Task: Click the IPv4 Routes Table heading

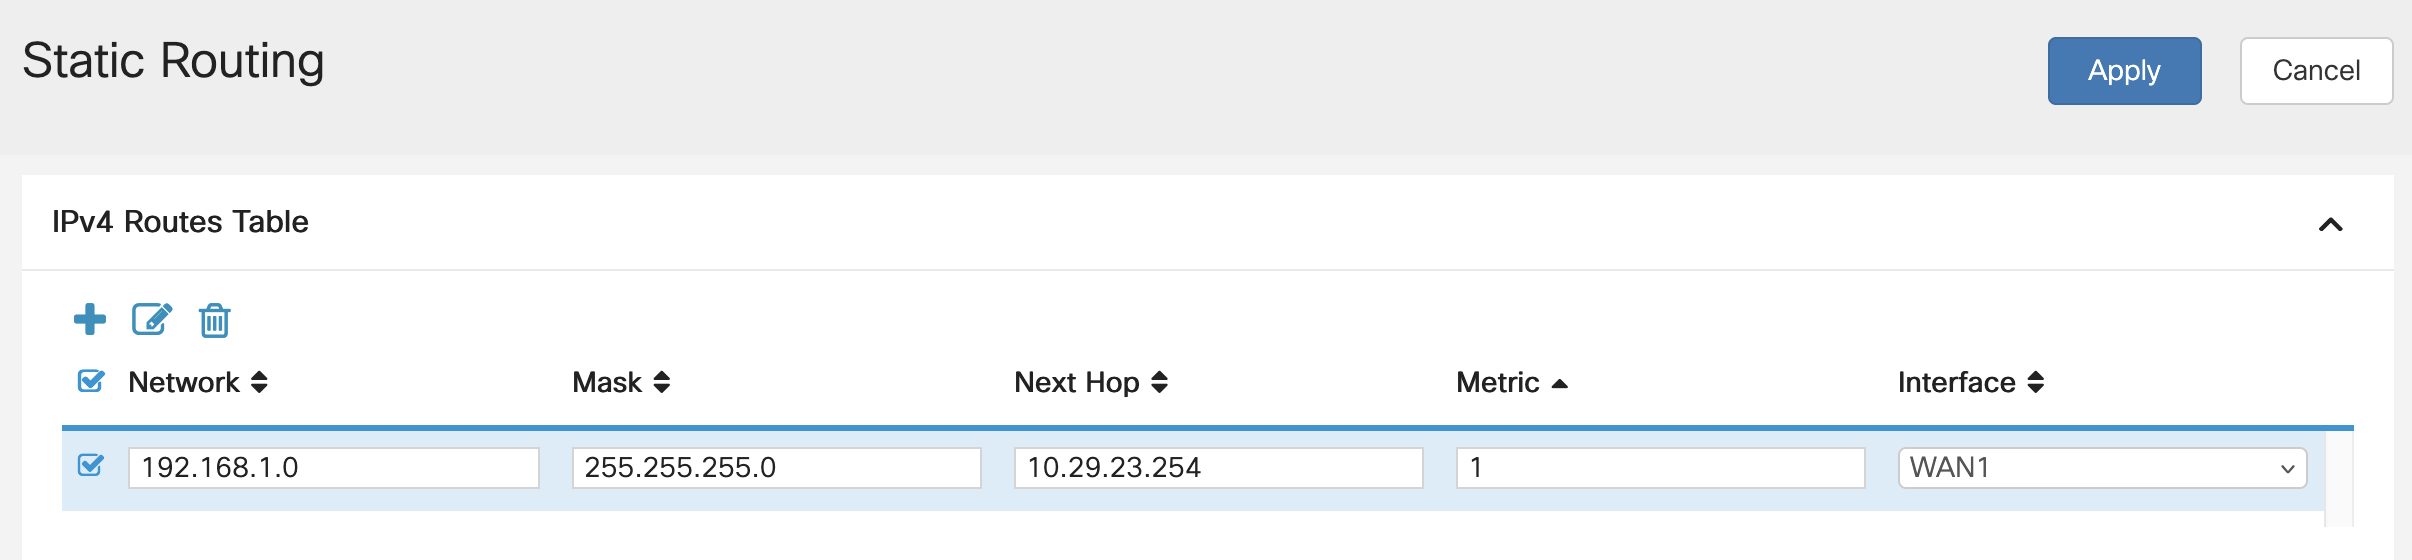Action: click(180, 222)
